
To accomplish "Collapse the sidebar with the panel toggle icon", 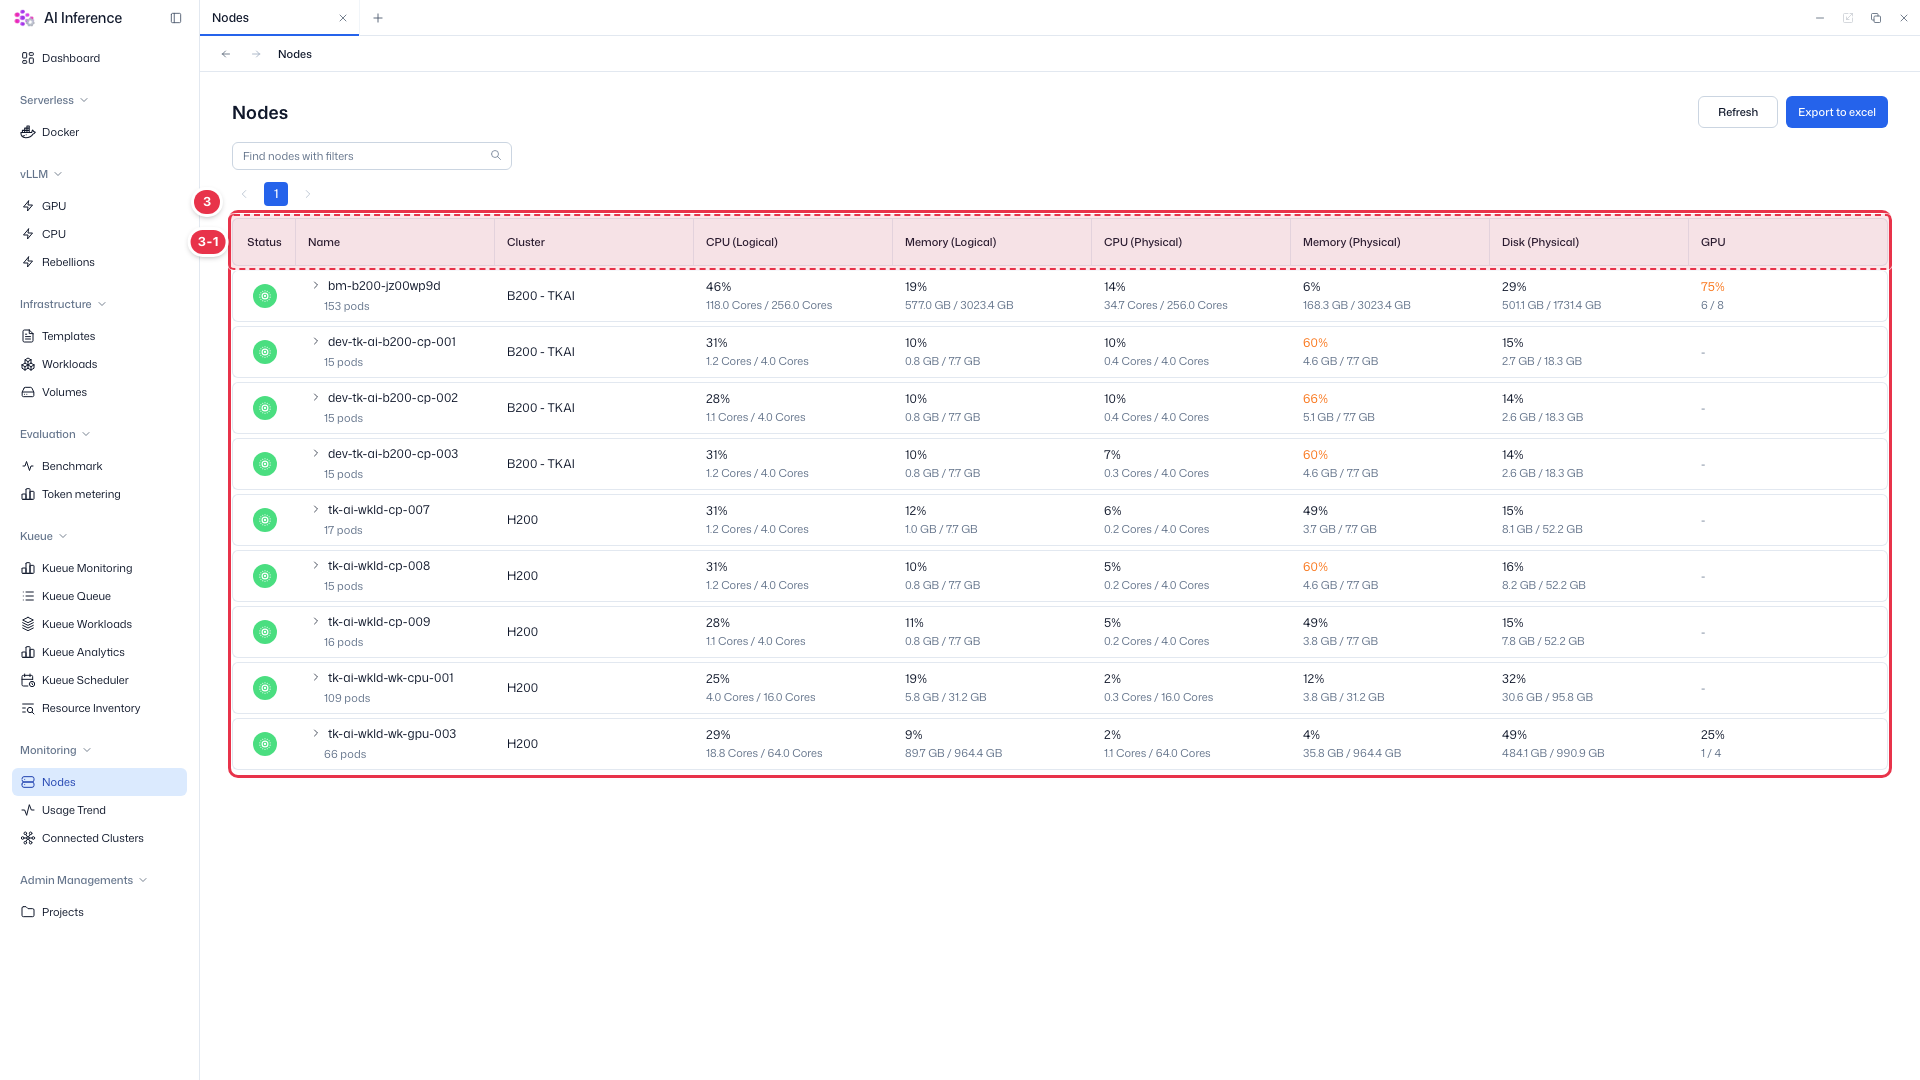I will point(176,18).
